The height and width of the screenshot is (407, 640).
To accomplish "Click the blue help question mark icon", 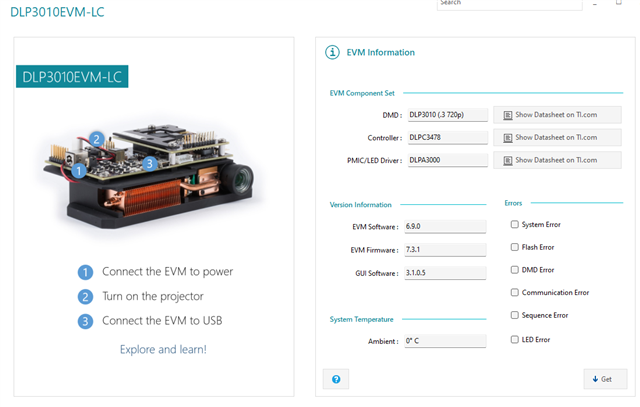I will (x=336, y=379).
